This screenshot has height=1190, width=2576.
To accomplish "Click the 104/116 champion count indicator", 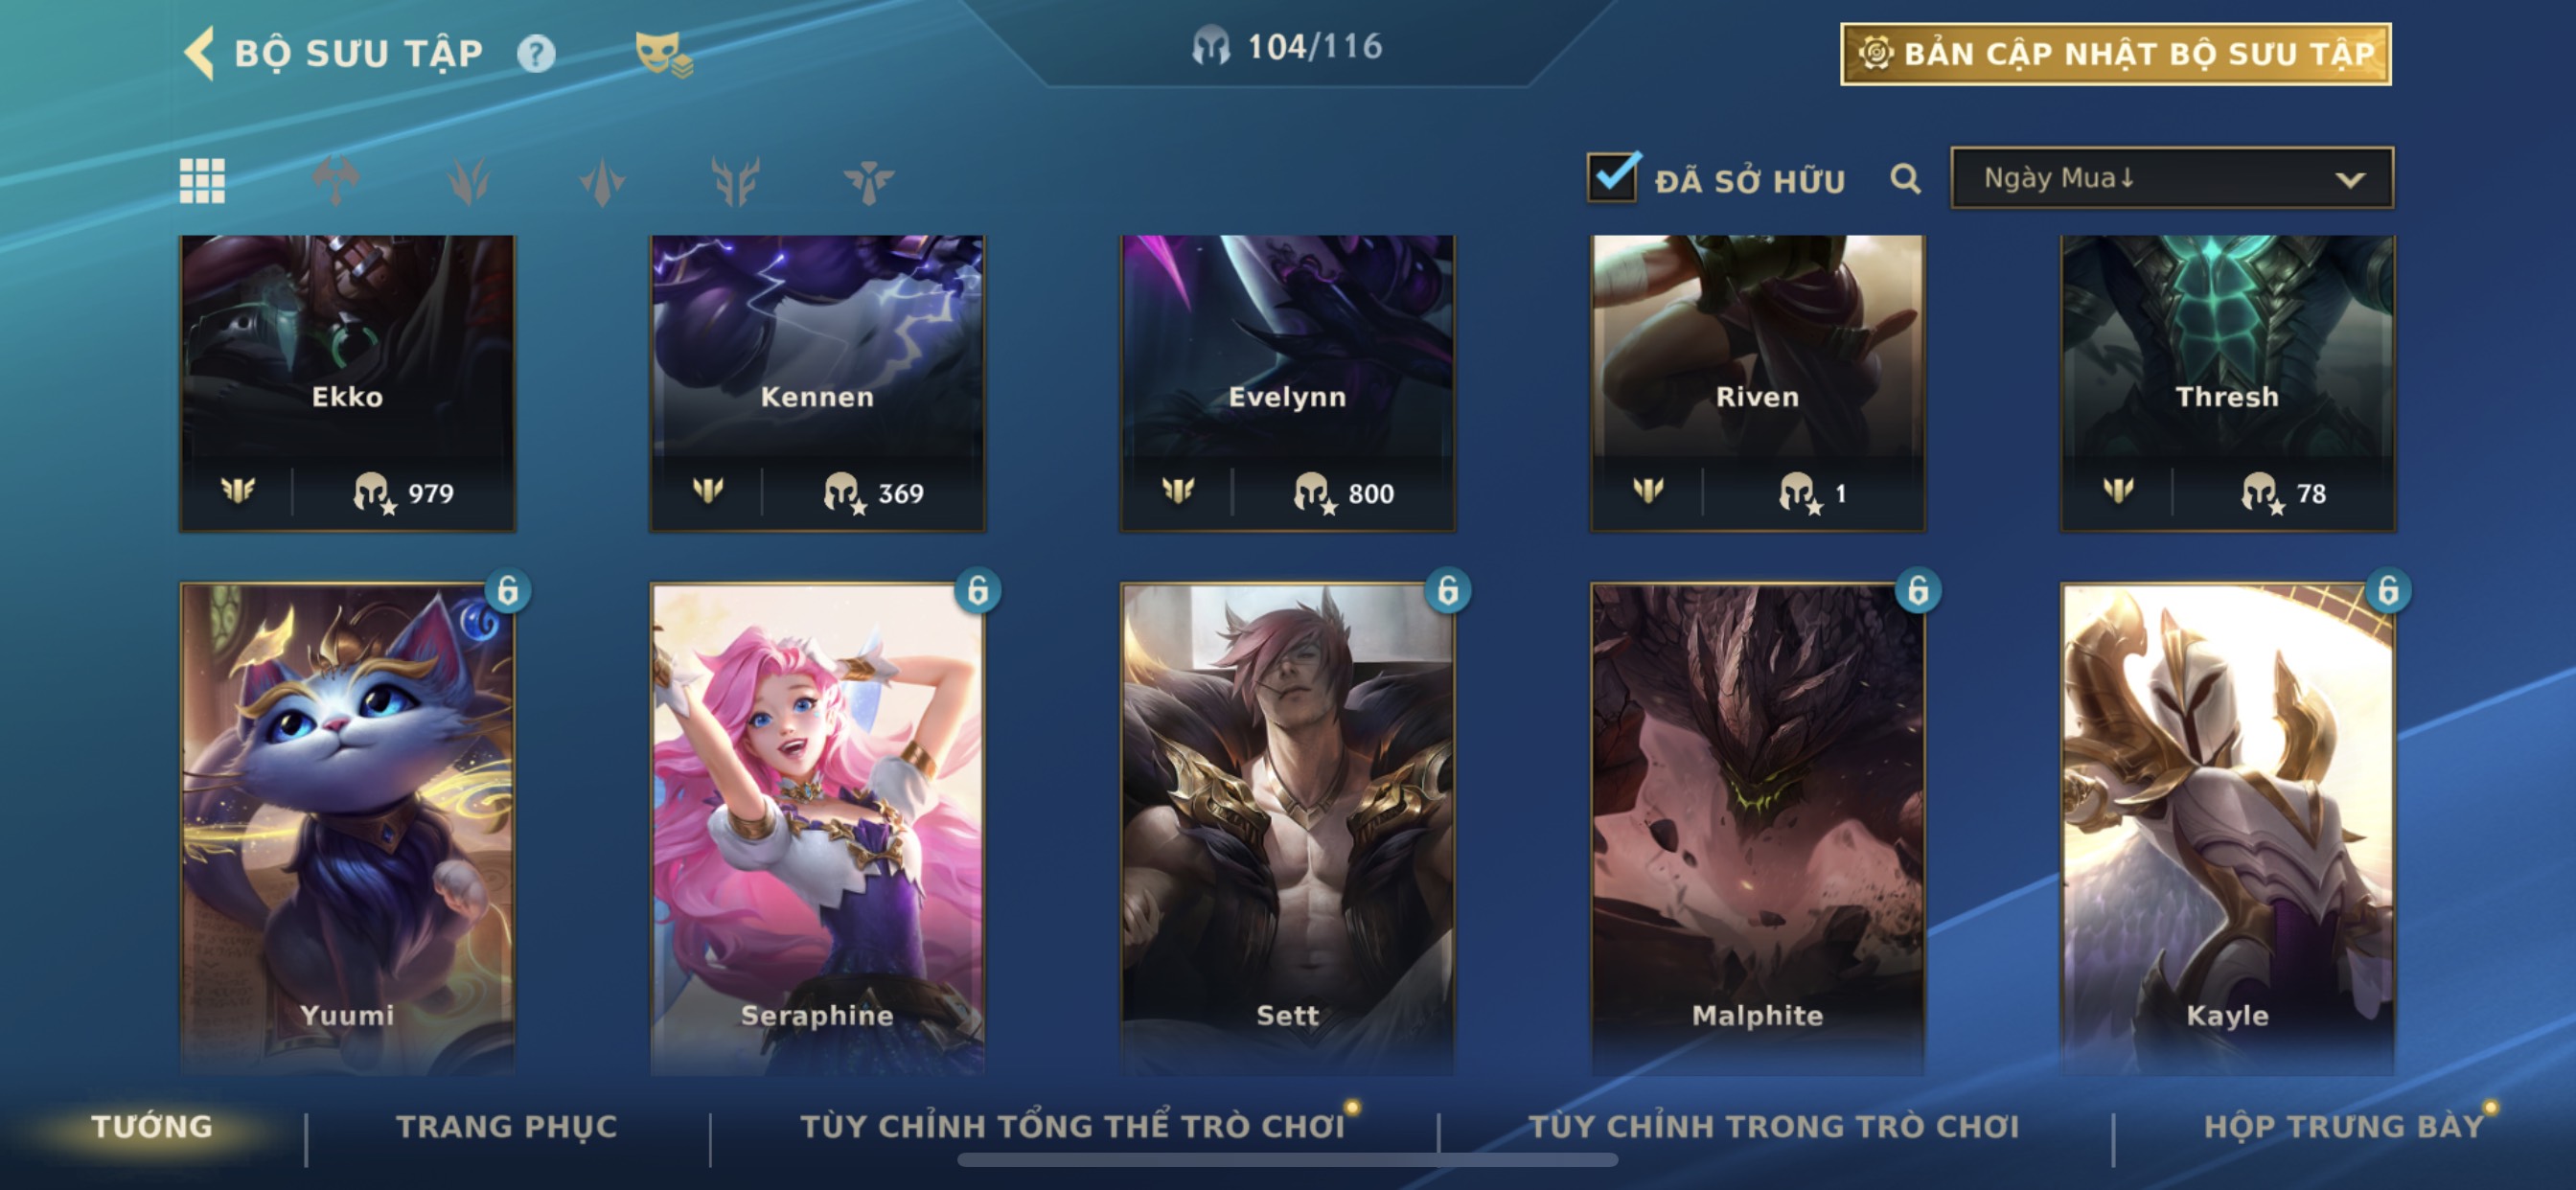I will [x=1287, y=46].
